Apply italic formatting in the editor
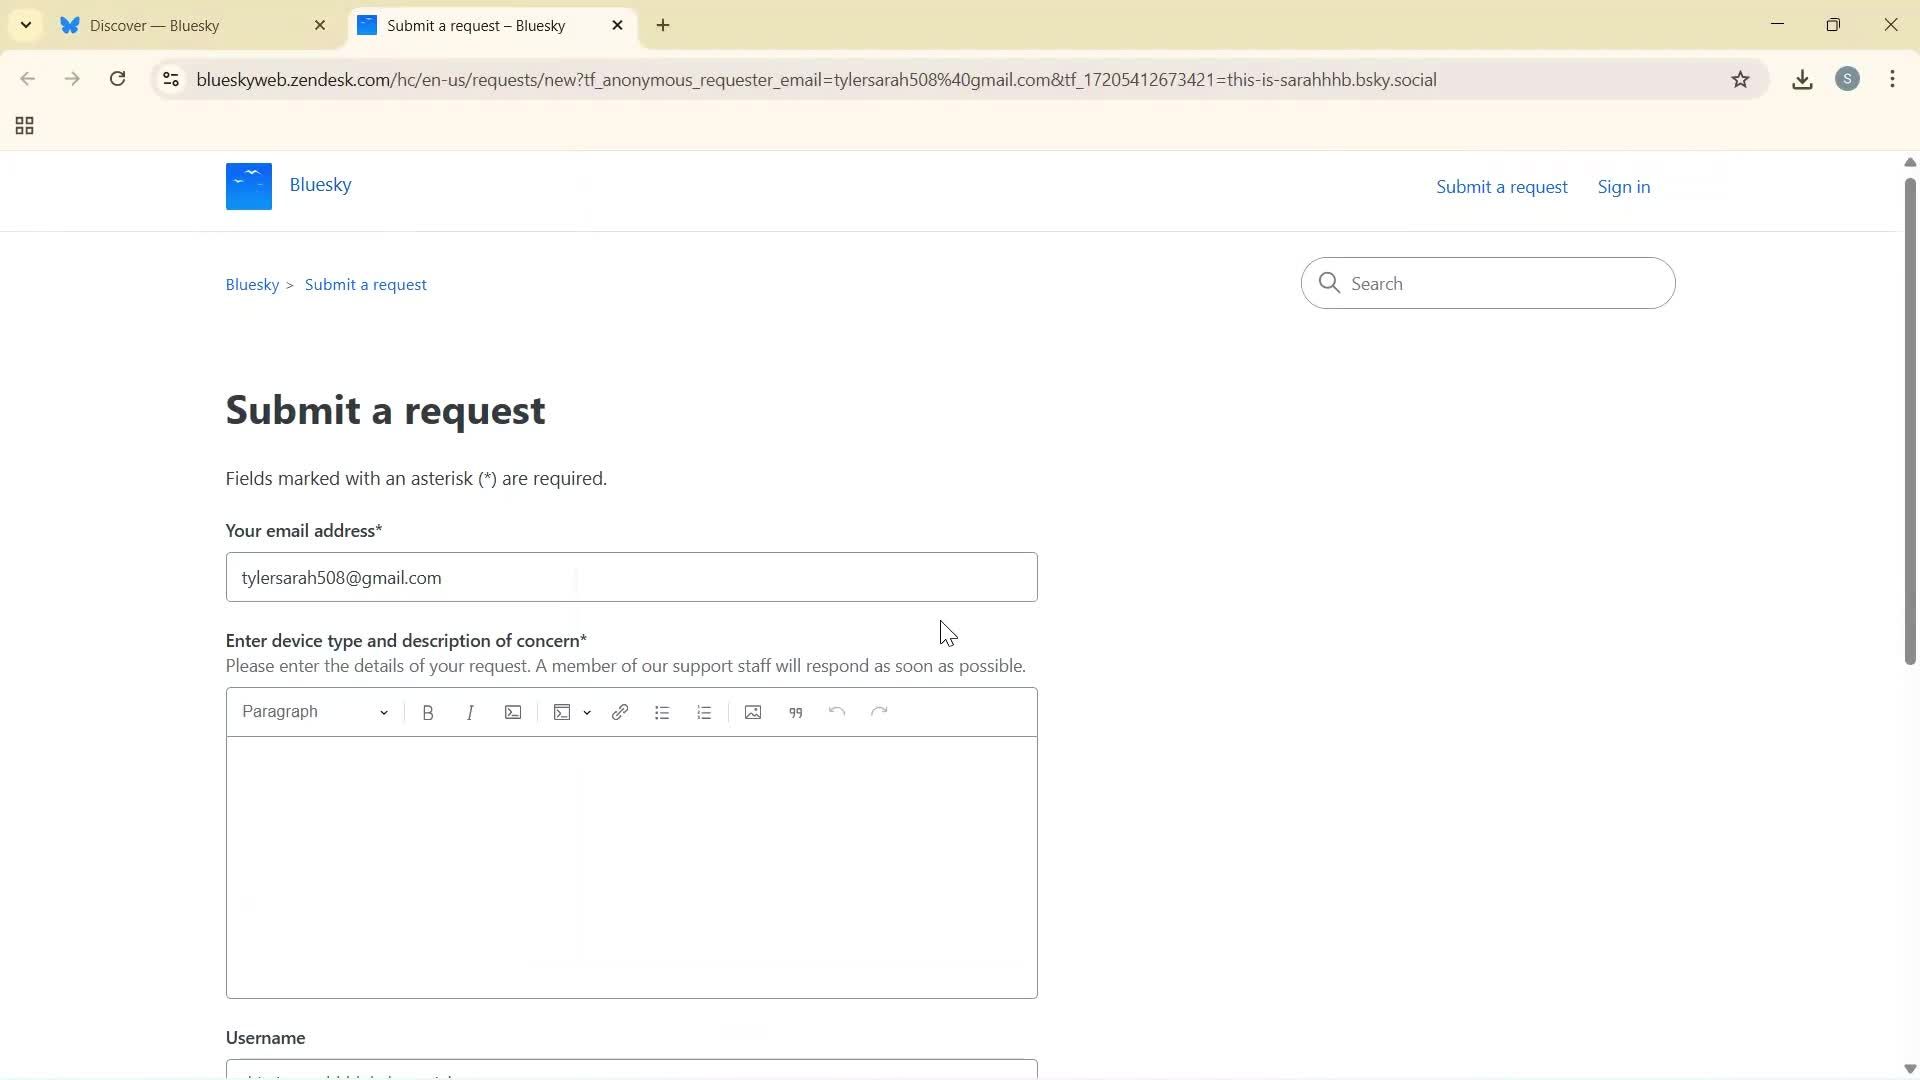This screenshot has height=1080, width=1920. (x=470, y=711)
